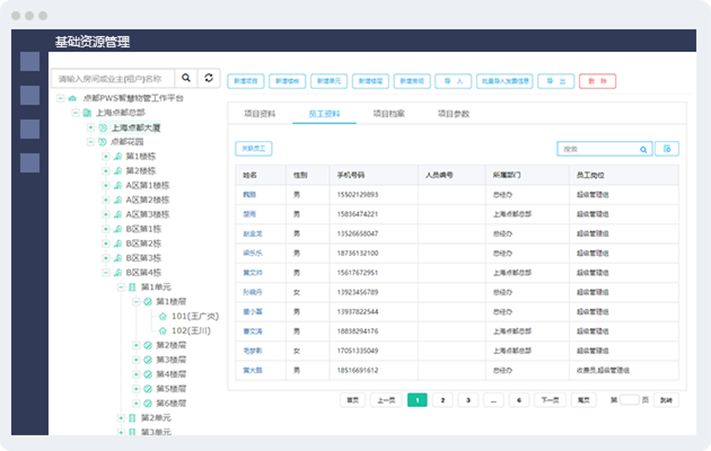Select the A区第3楼栋 tree item
The width and height of the screenshot is (711, 451).
[147, 215]
